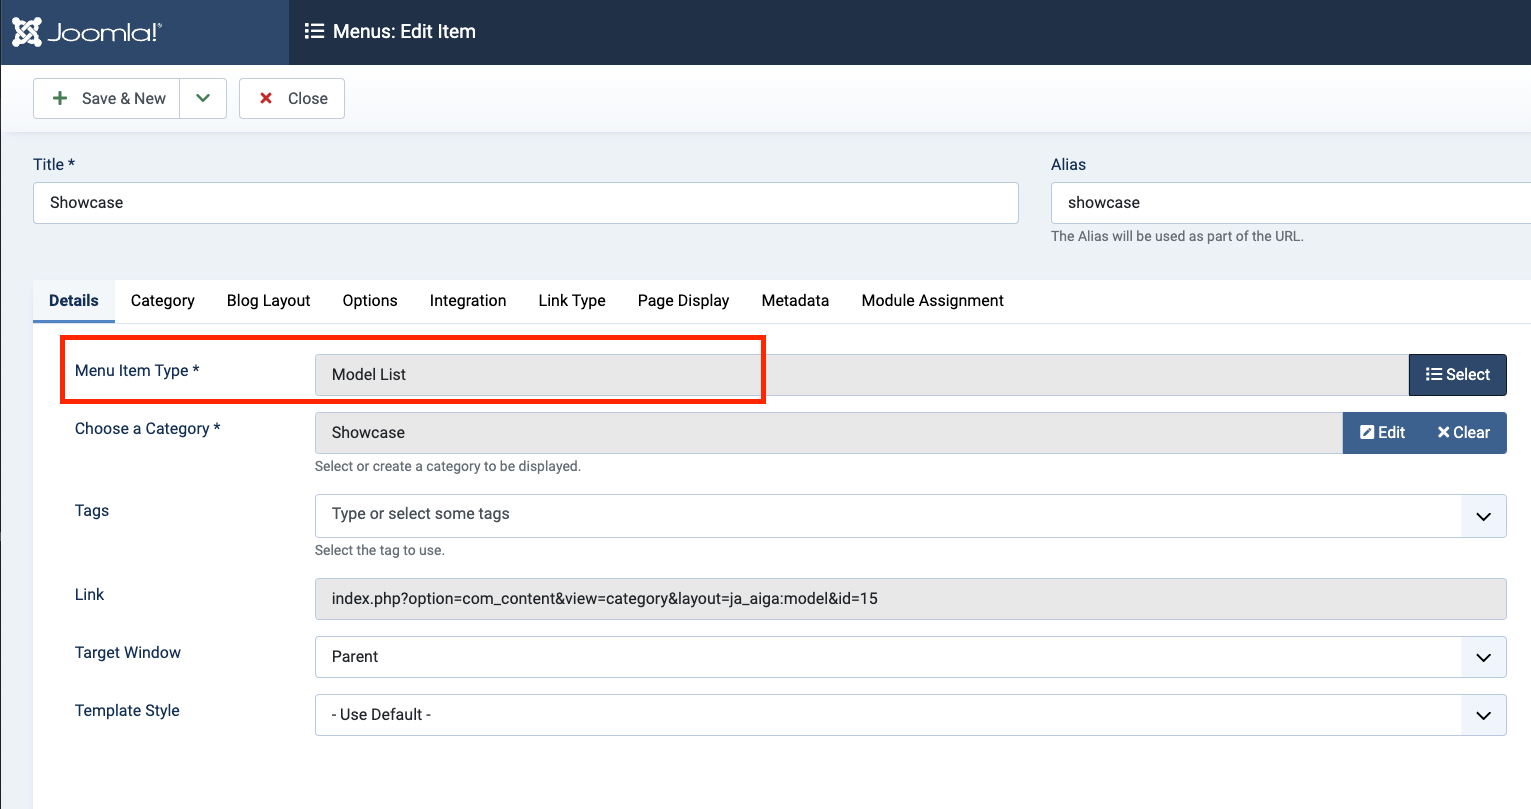
Task: Switch to the Category tab
Action: [x=162, y=301]
